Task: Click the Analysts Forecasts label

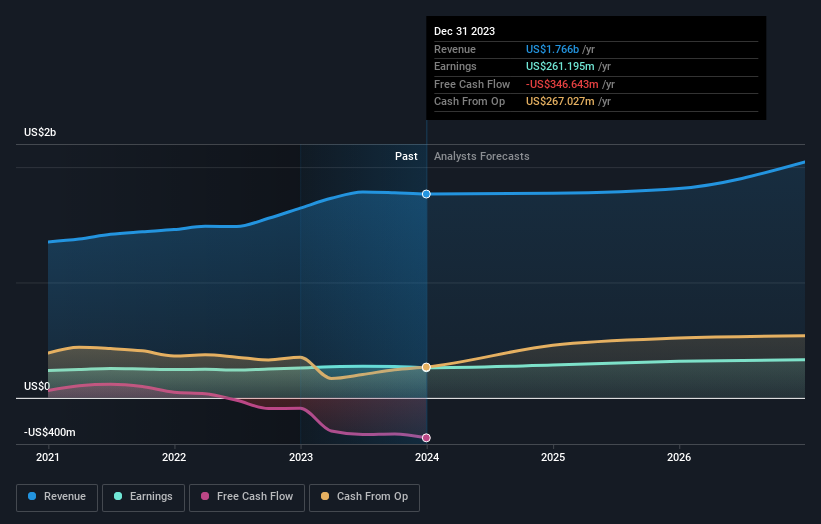Action: 482,156
